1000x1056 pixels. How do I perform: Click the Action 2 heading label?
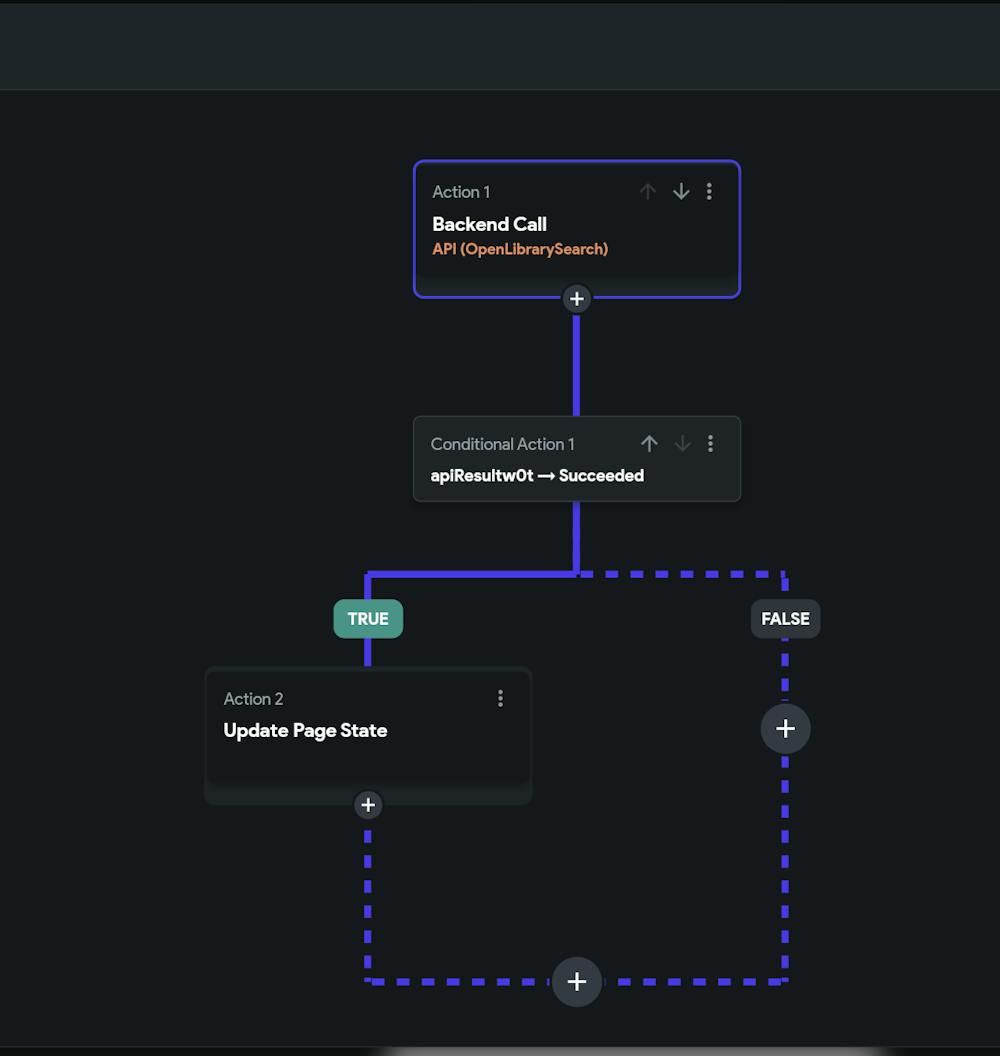coord(253,699)
